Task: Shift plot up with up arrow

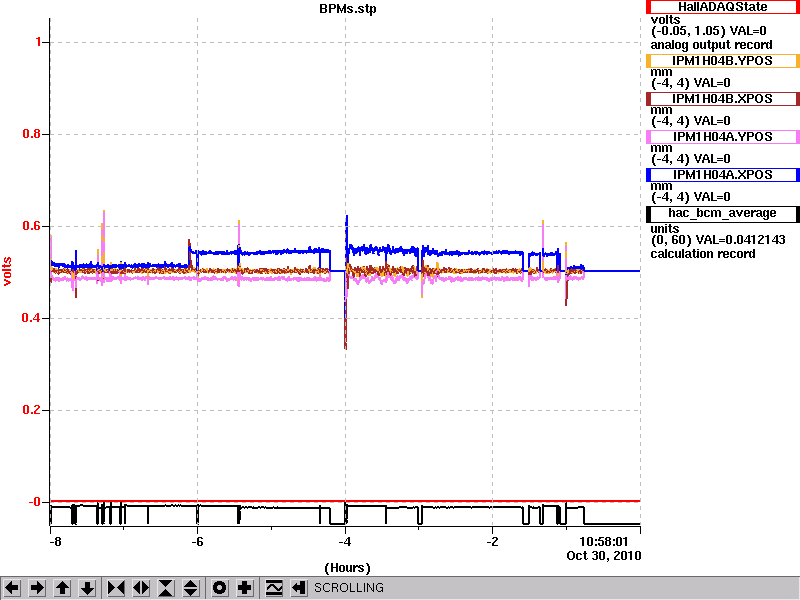Action: coord(62,588)
